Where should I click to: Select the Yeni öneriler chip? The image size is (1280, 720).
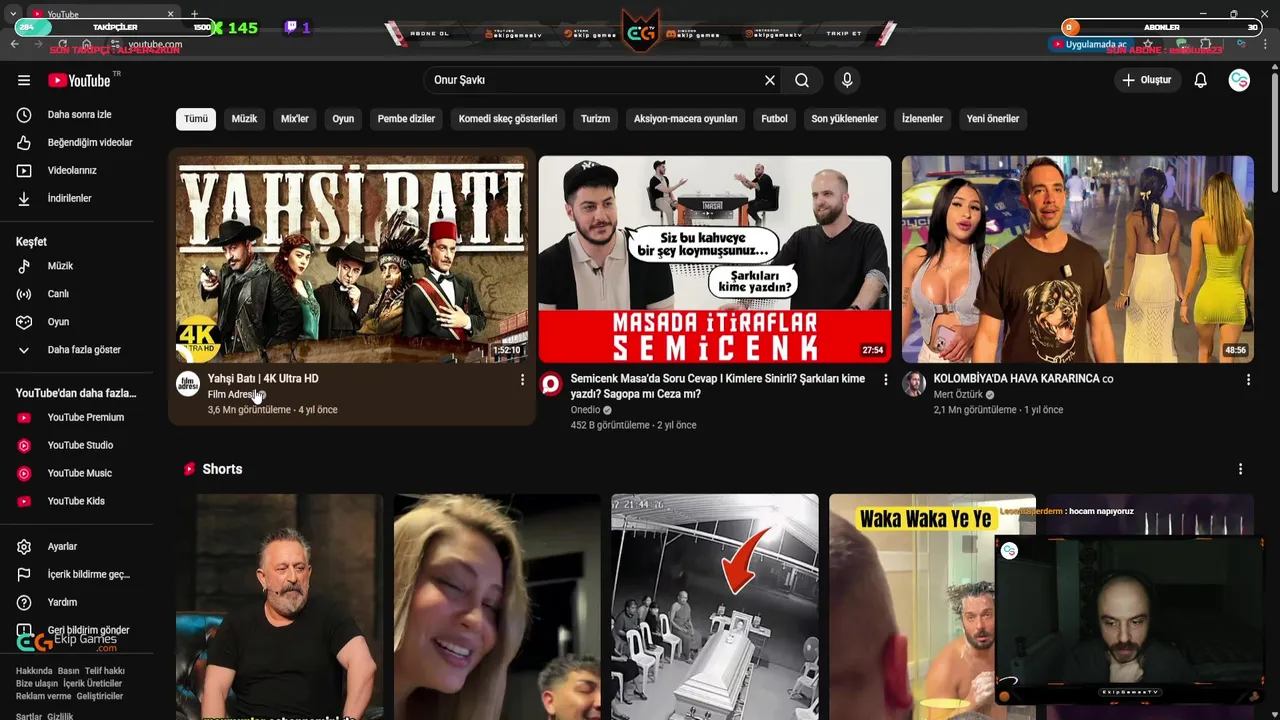coord(993,119)
